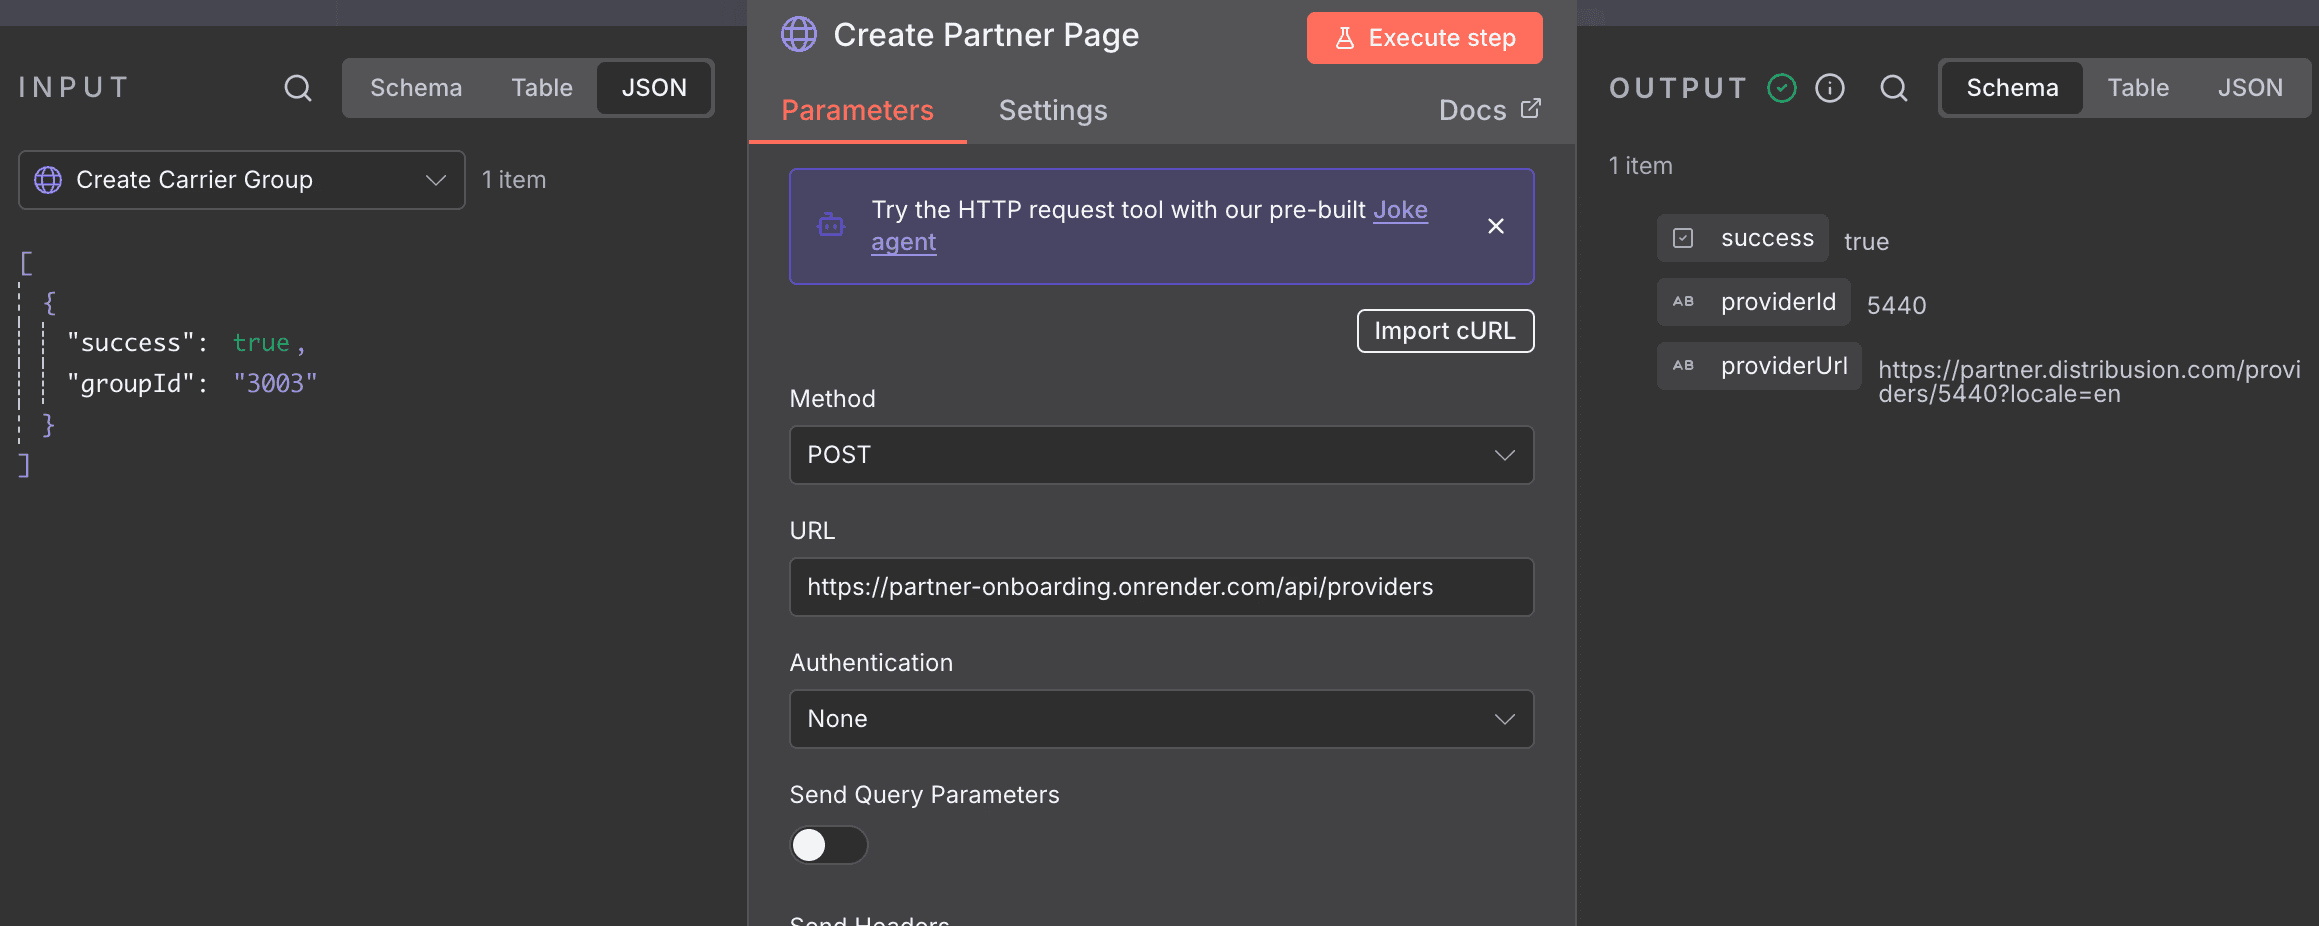Switch OUTPUT view to Table

click(2137, 88)
